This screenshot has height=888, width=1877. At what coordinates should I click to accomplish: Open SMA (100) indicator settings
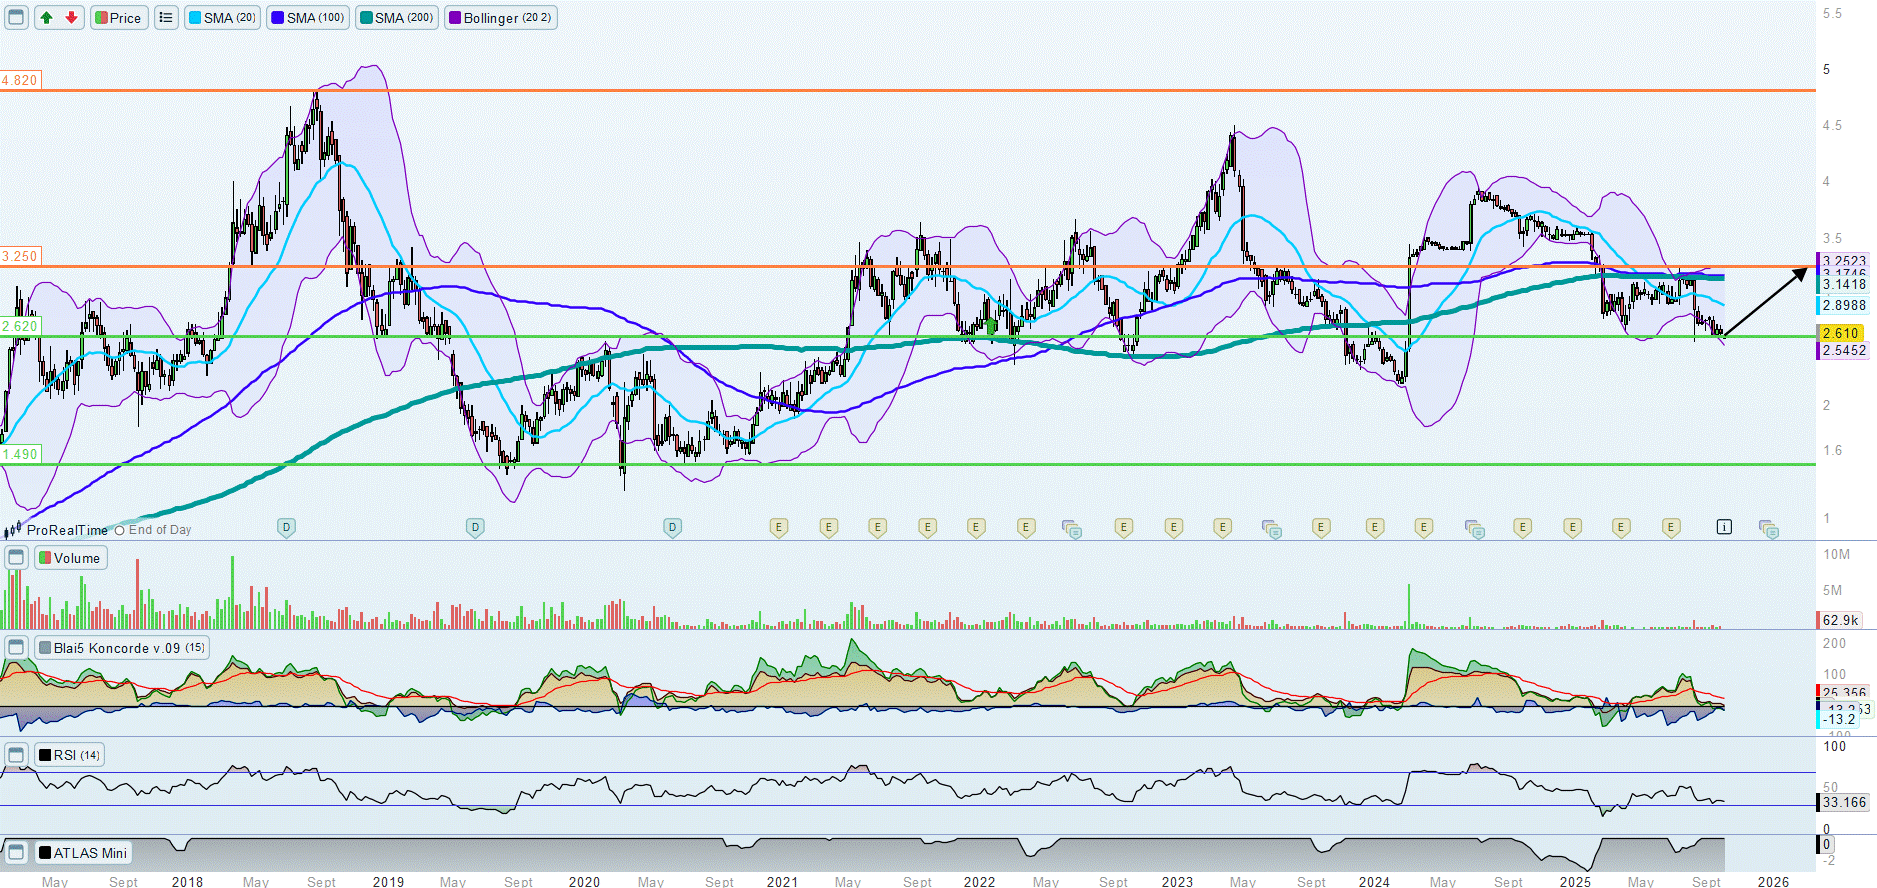(309, 18)
